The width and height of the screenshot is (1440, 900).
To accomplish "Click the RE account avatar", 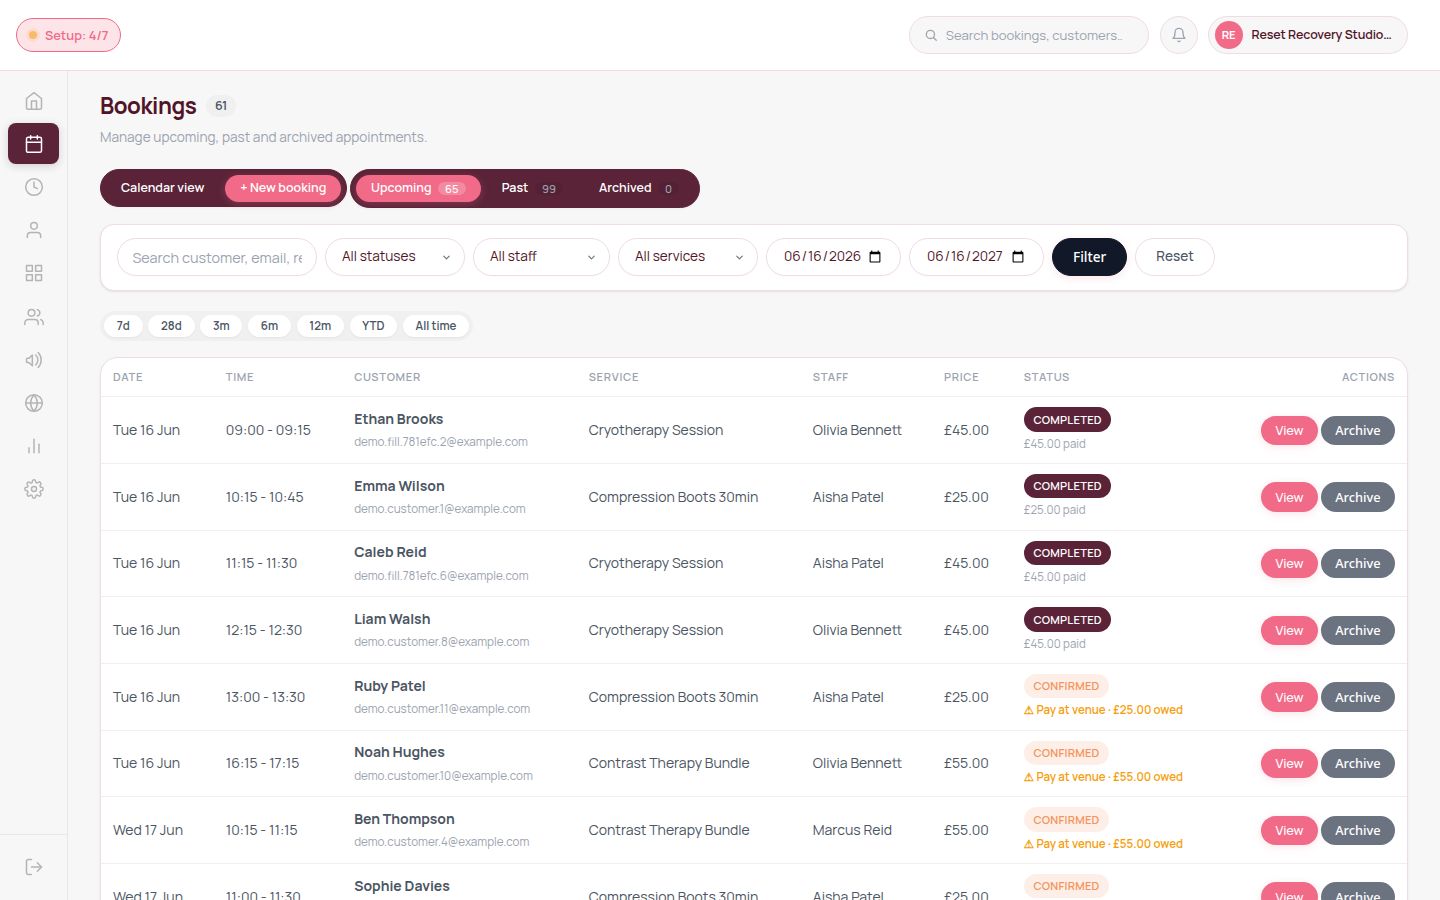I will click(1228, 35).
